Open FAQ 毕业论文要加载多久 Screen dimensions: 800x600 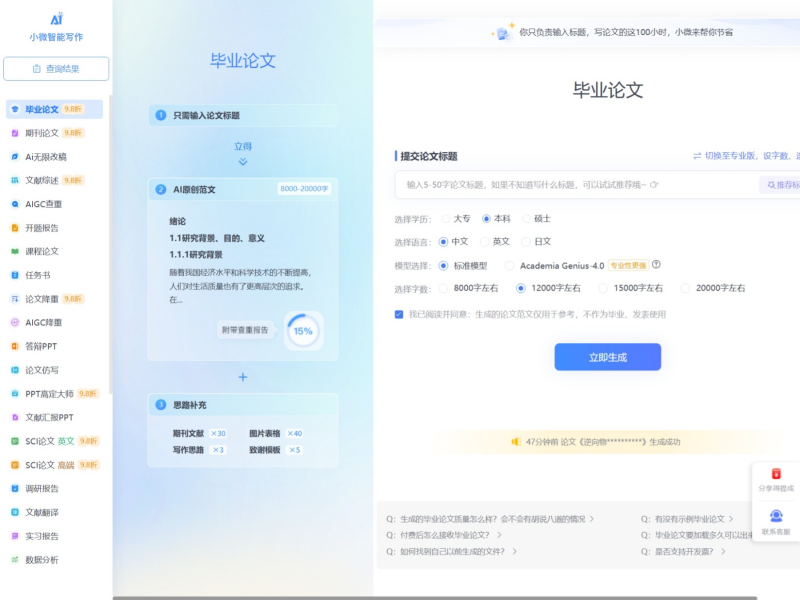[696, 535]
